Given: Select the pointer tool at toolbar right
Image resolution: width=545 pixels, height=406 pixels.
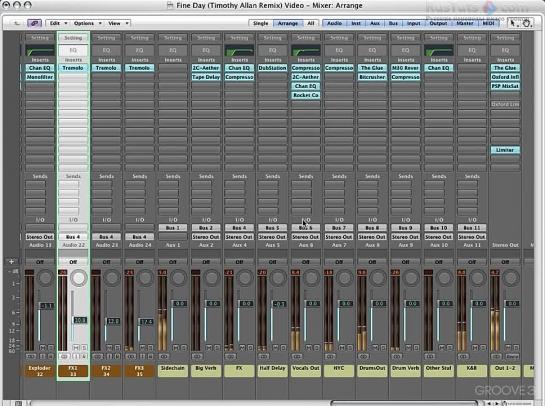Looking at the screenshot, I should coord(513,23).
